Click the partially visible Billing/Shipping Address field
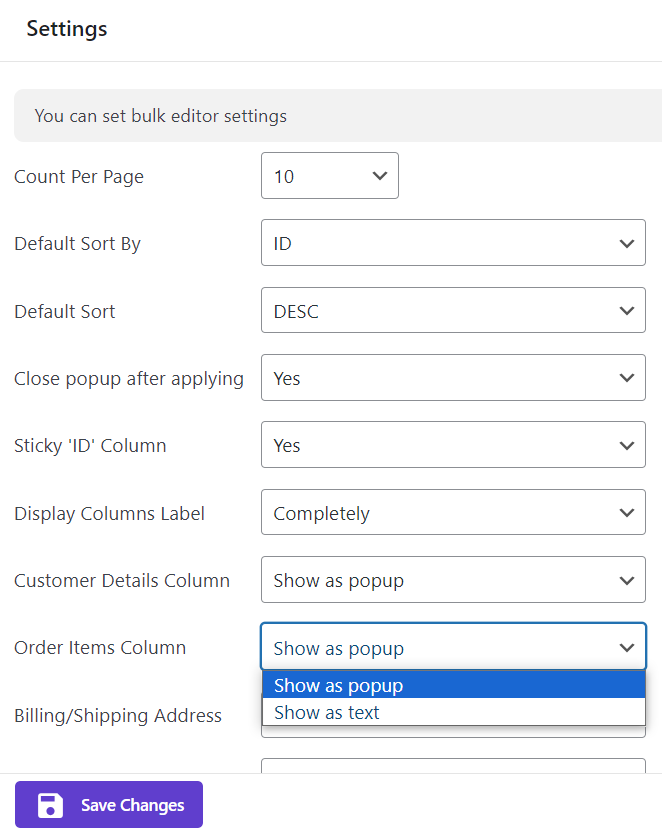 (x=453, y=732)
